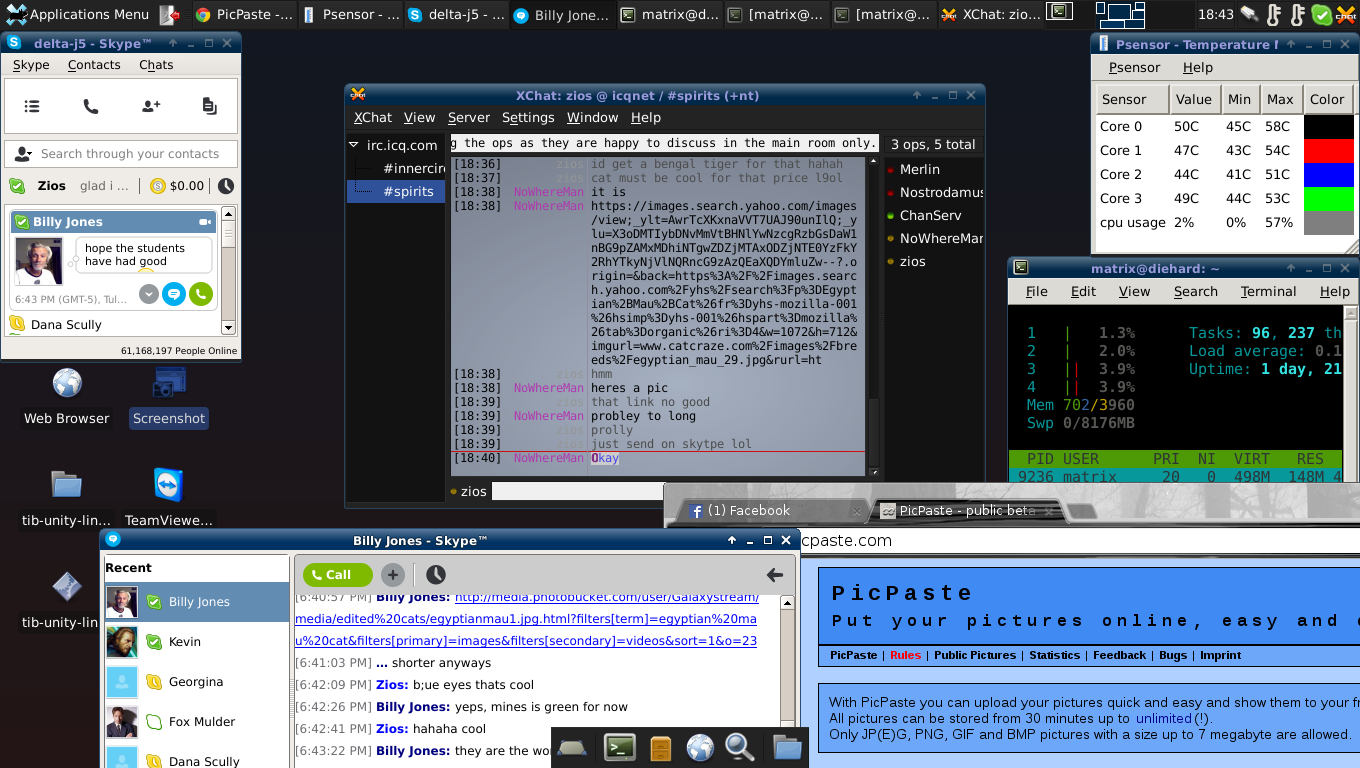Launch terminal from the bottom dock
This screenshot has width=1360, height=768.
point(619,747)
